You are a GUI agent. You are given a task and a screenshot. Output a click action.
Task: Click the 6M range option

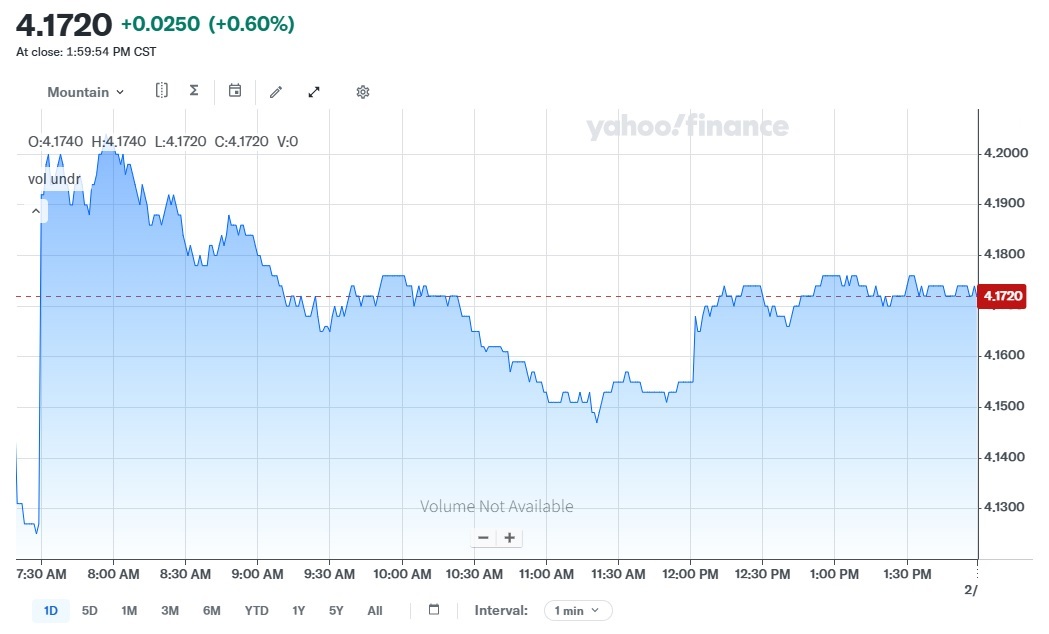[x=211, y=610]
